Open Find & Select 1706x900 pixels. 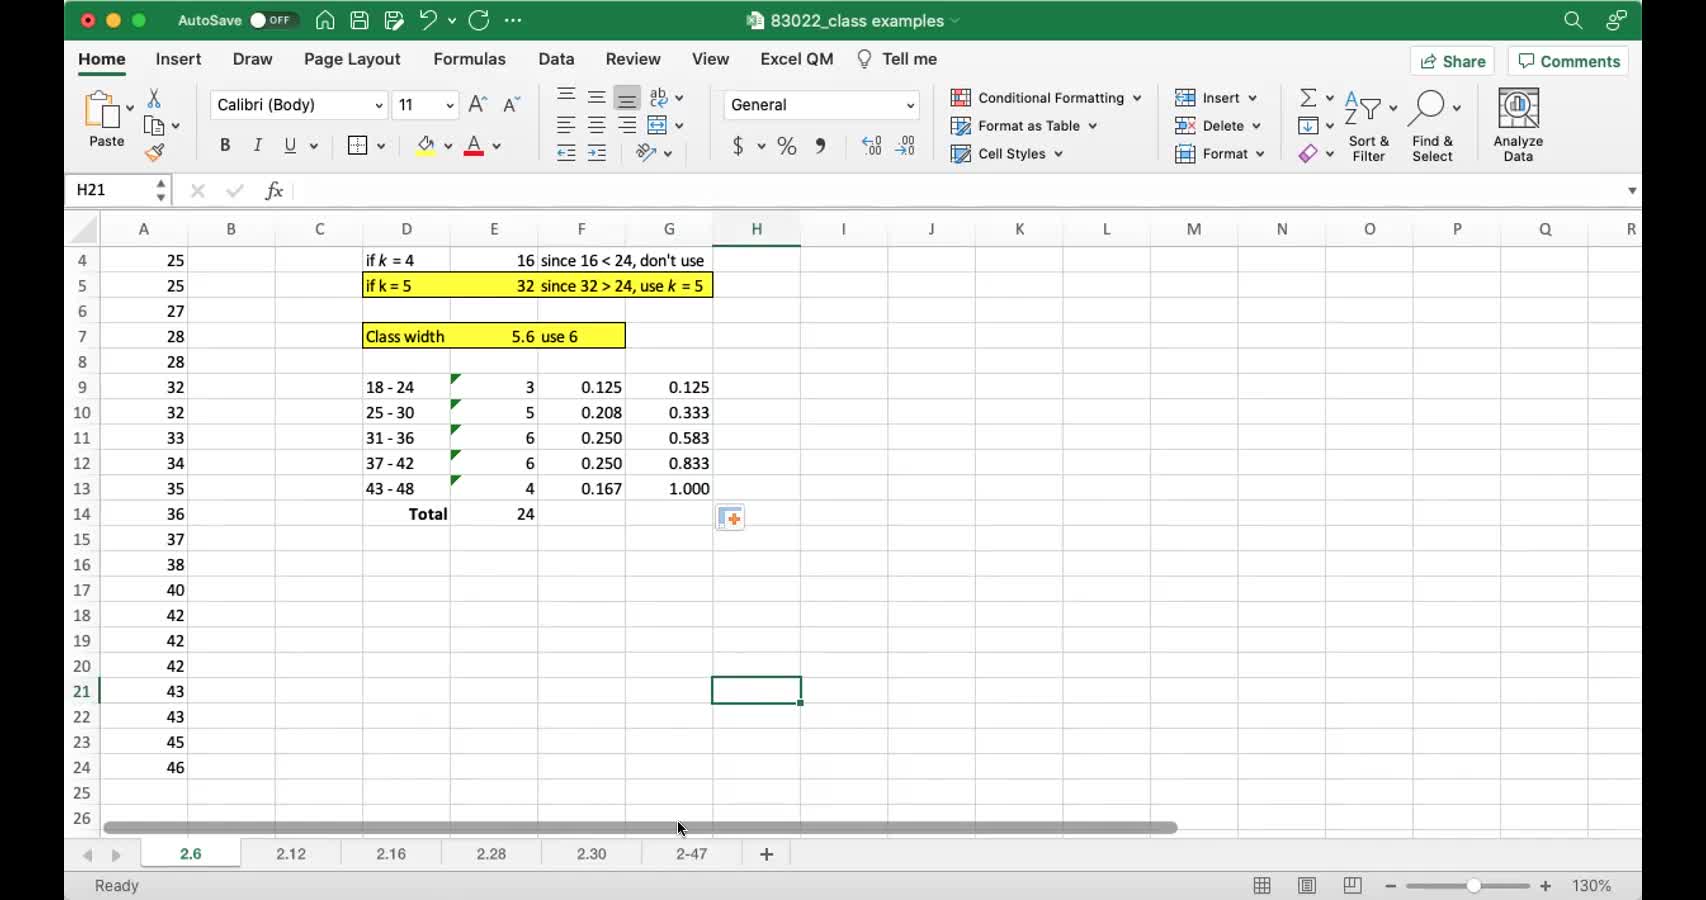pos(1433,127)
